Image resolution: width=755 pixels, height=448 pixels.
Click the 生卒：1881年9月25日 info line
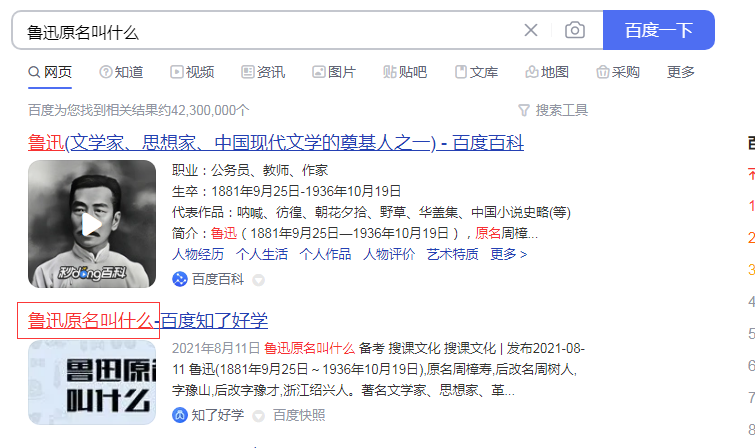(286, 191)
